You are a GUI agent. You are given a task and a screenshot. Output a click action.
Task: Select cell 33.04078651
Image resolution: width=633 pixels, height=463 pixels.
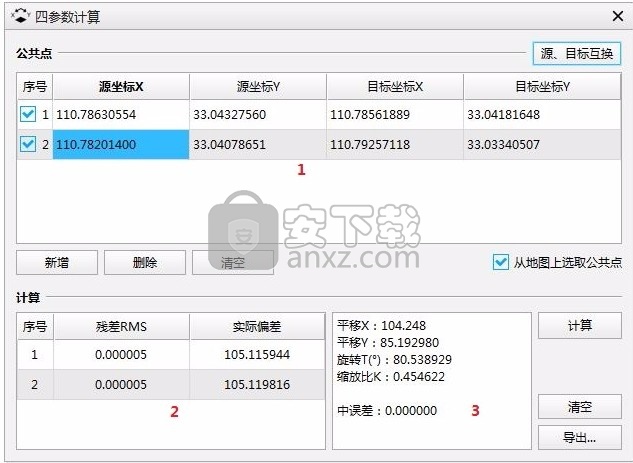tap(258, 145)
